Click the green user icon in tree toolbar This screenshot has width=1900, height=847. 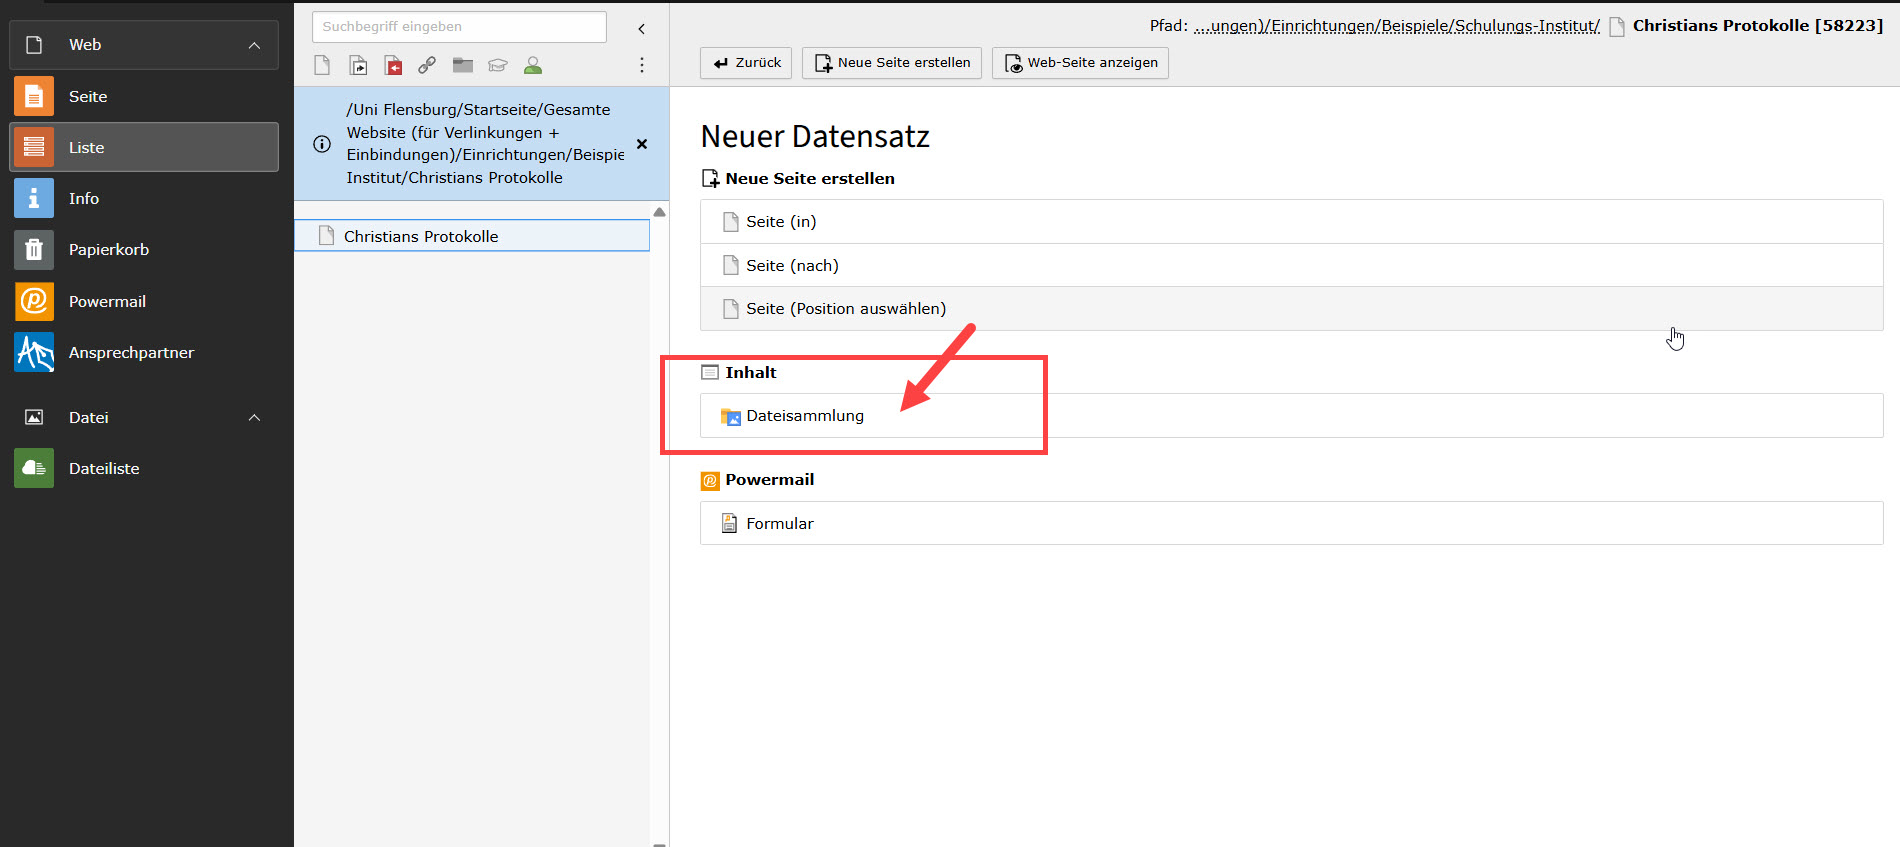533,65
